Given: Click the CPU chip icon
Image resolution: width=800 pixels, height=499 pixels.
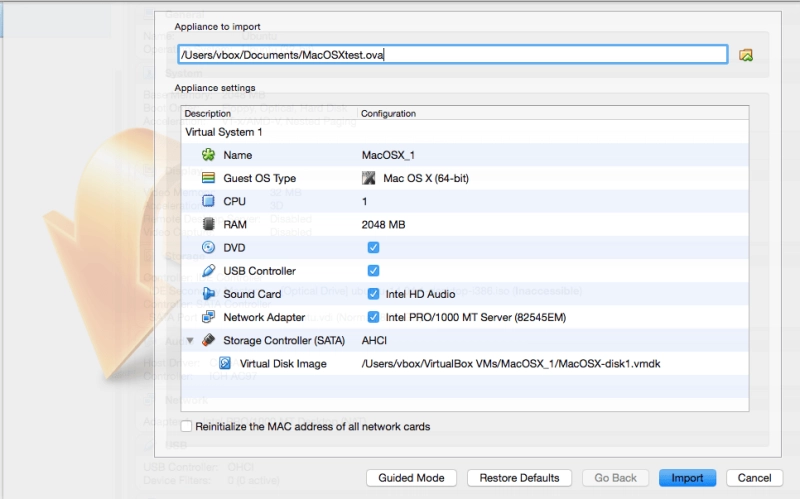Looking at the screenshot, I should [x=208, y=201].
